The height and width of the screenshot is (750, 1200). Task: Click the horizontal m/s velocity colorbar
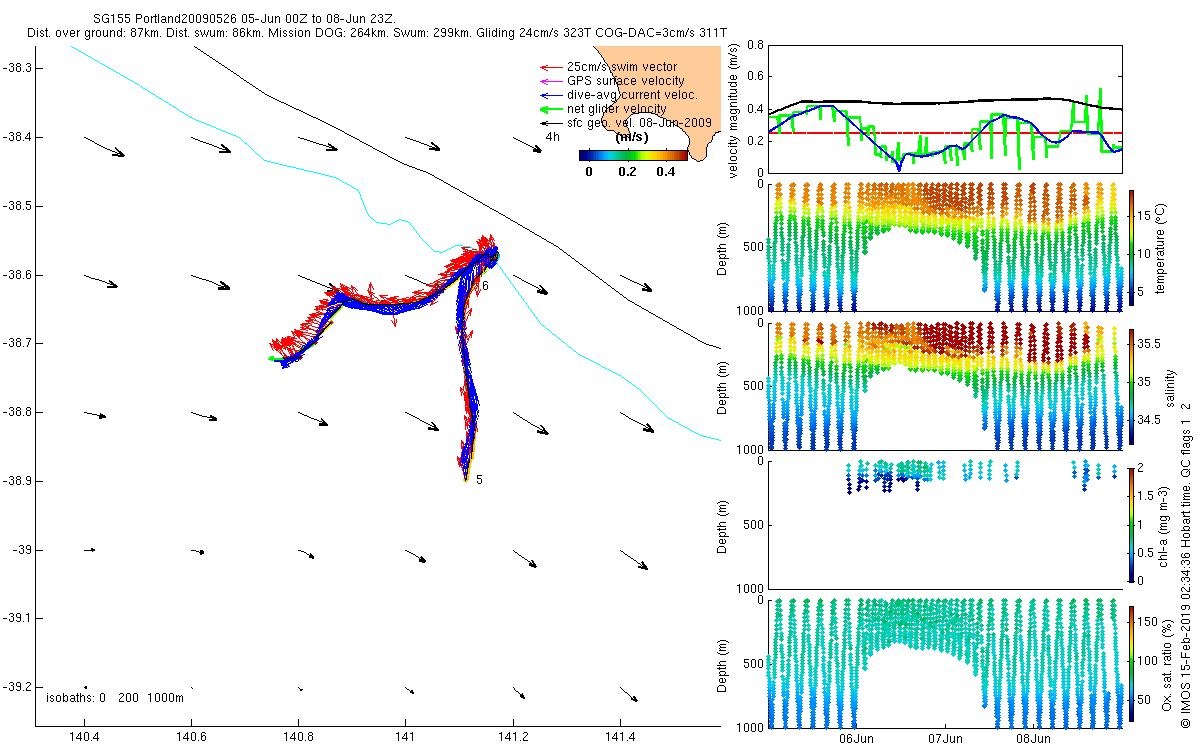click(633, 155)
